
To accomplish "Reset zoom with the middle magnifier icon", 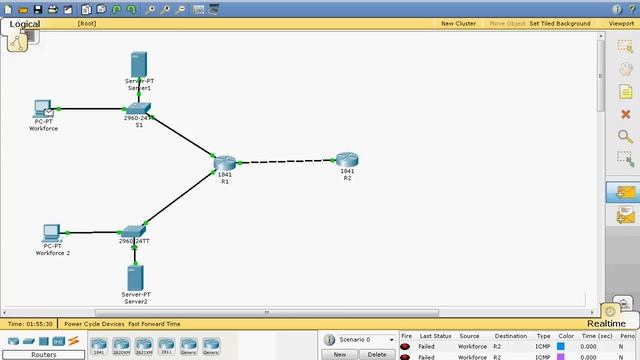I will [x=165, y=9].
